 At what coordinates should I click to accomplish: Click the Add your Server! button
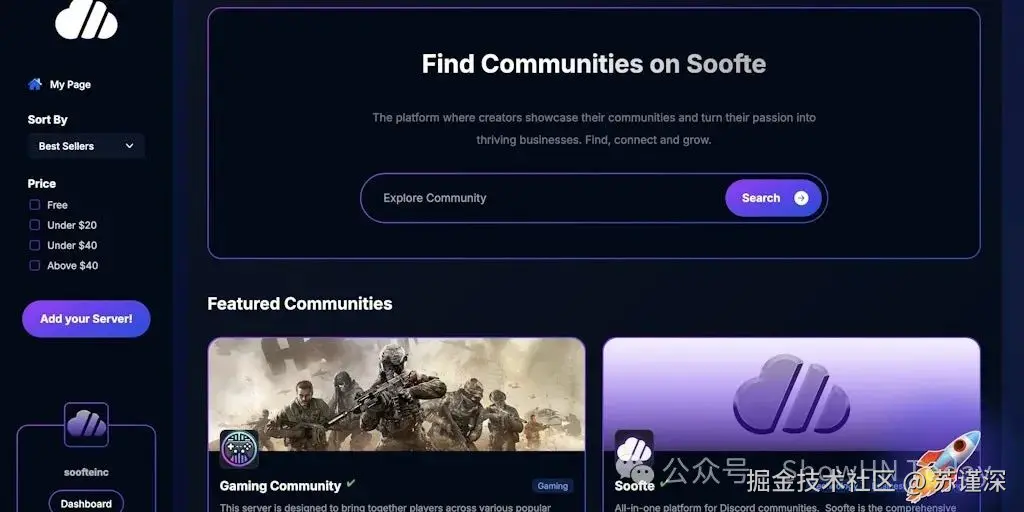(86, 319)
